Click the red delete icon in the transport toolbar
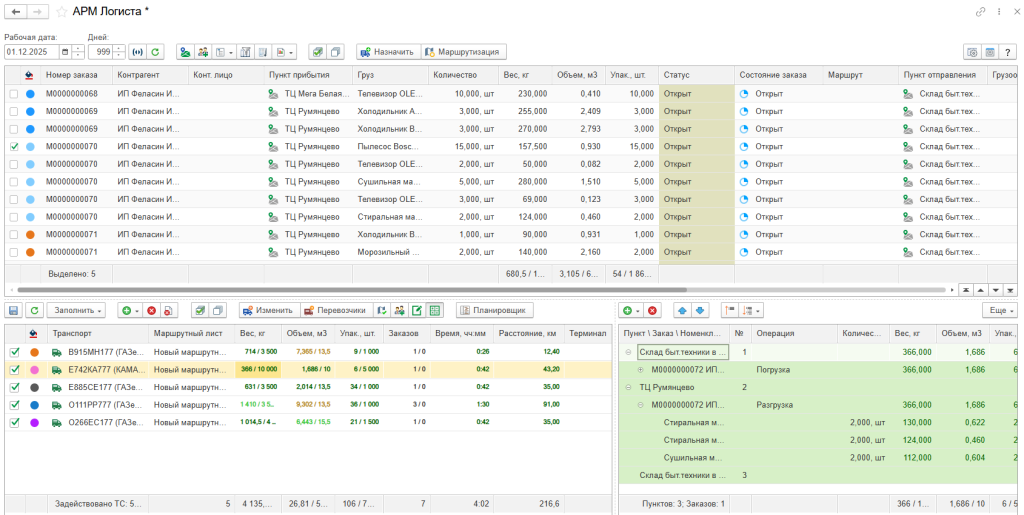Viewport: 1024px width, 515px height. pos(152,311)
